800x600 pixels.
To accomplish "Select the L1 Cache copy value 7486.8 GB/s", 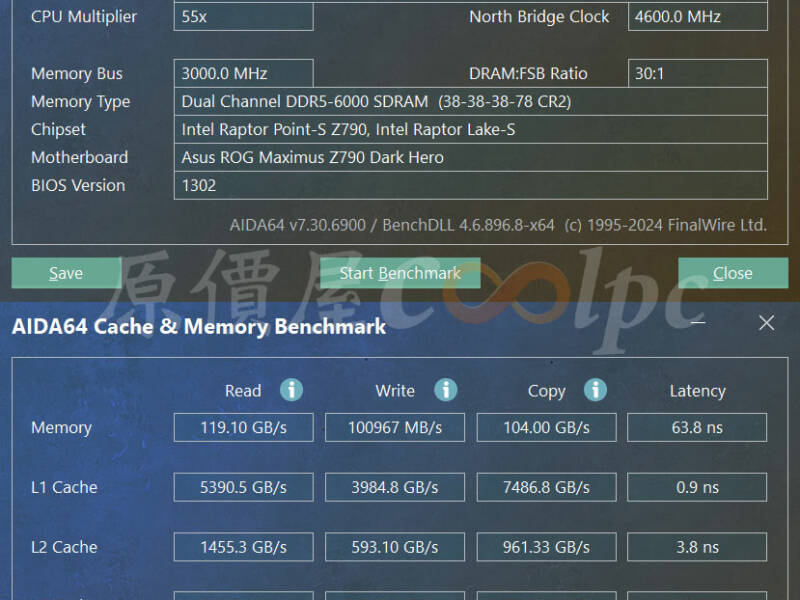I will pyautogui.click(x=546, y=487).
